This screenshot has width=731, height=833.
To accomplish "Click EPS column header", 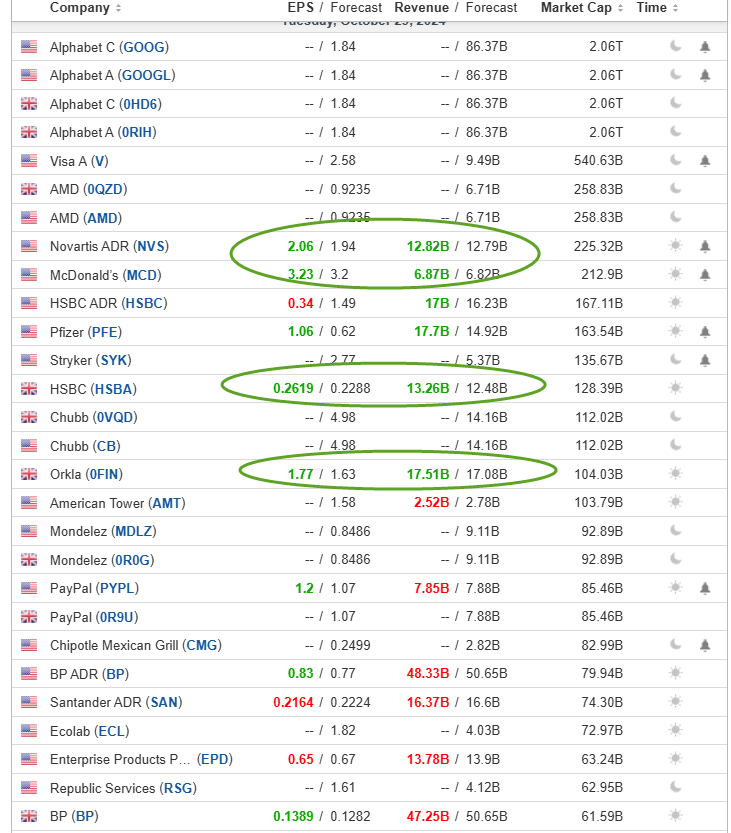I will (301, 7).
